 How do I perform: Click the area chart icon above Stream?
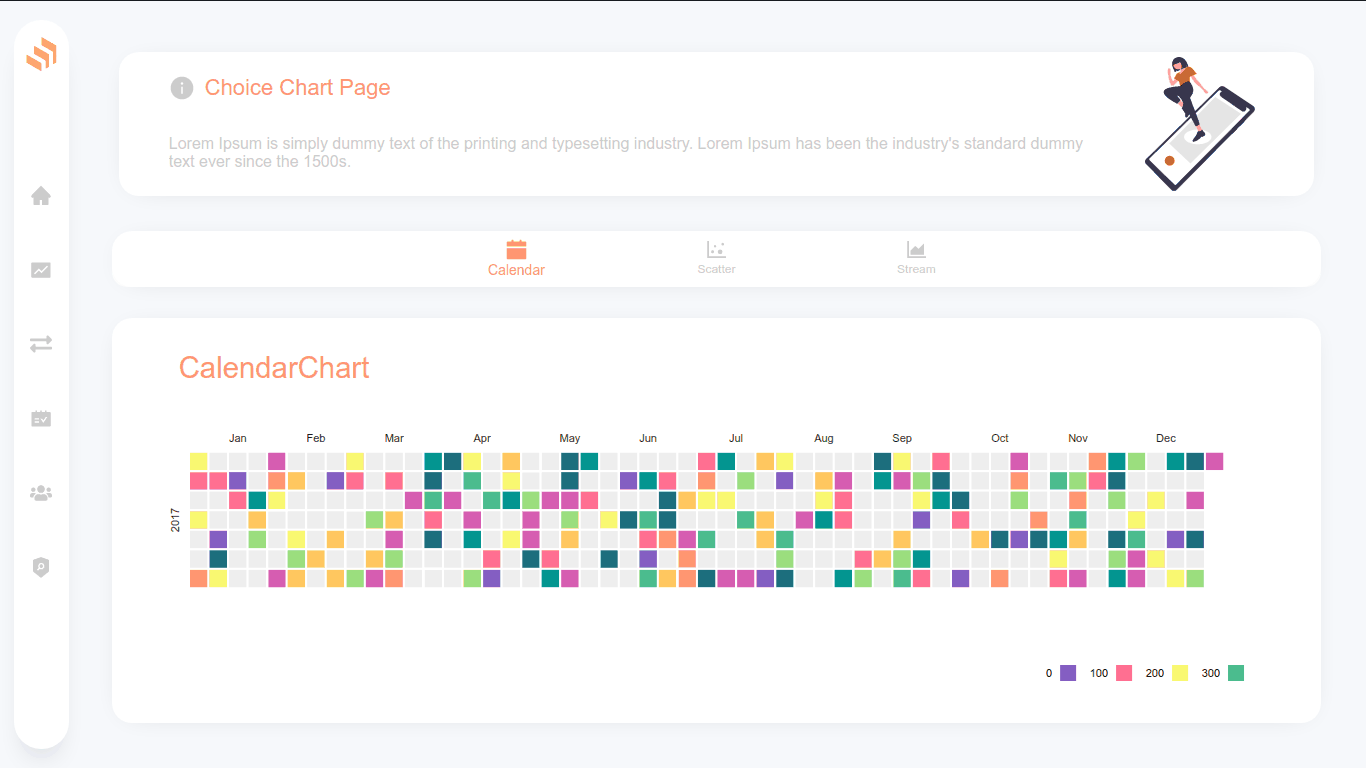point(916,249)
